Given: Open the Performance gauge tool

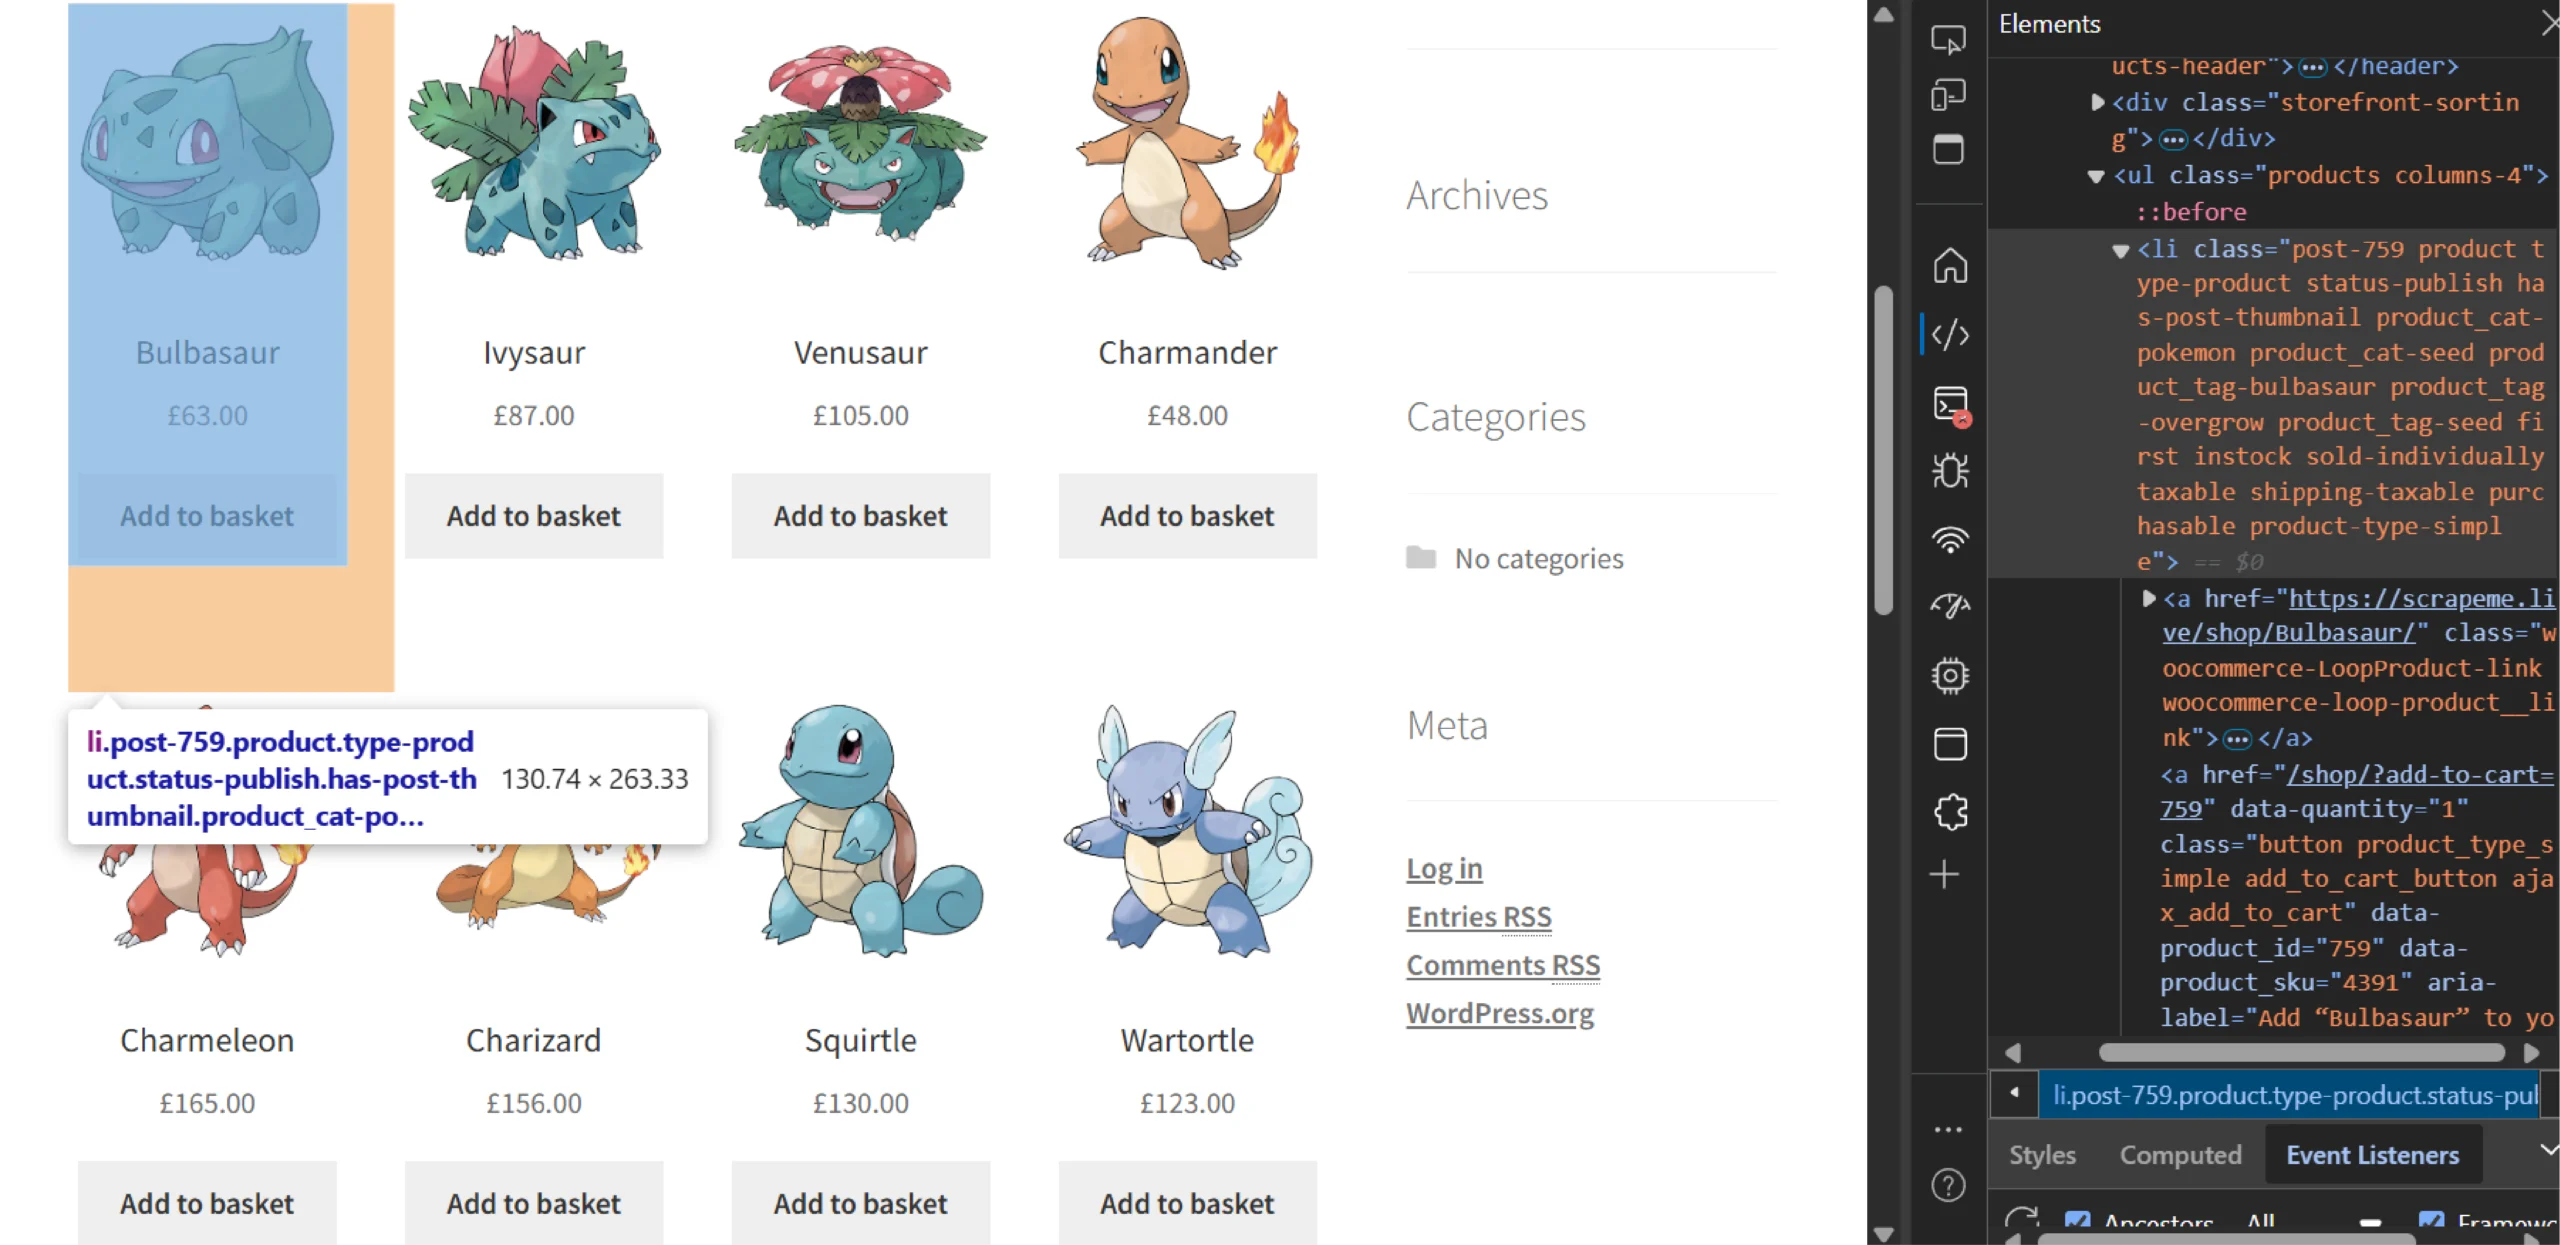Looking at the screenshot, I should coord(1950,605).
